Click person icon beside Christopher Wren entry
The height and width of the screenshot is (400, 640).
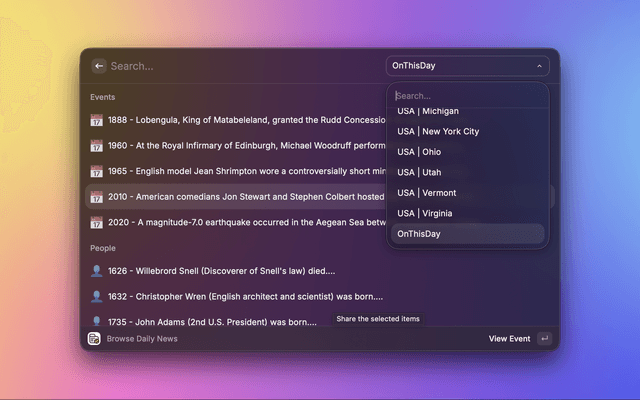97,297
